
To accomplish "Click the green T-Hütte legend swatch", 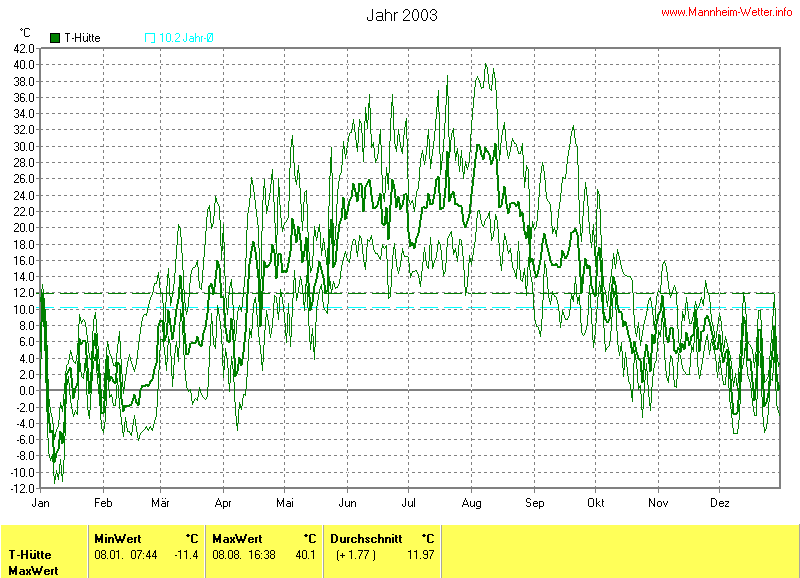I will (x=54, y=38).
